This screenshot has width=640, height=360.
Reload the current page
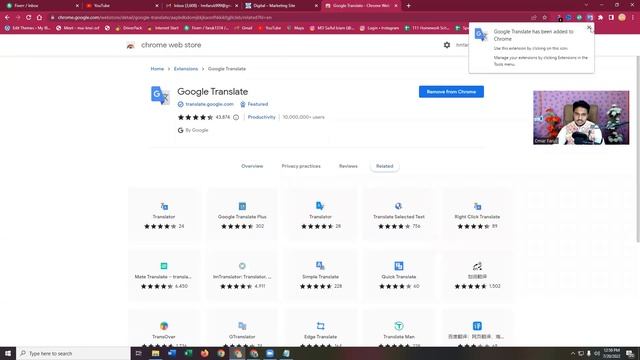click(x=28, y=18)
